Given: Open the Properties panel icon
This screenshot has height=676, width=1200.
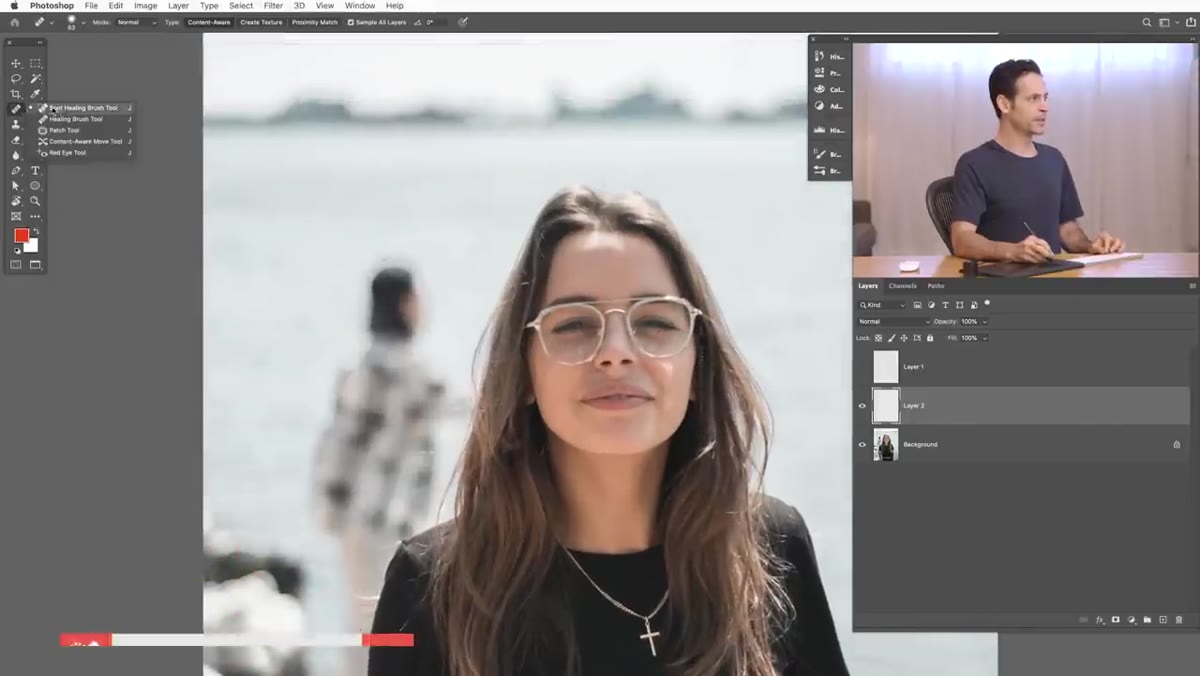Looking at the screenshot, I should [819, 73].
